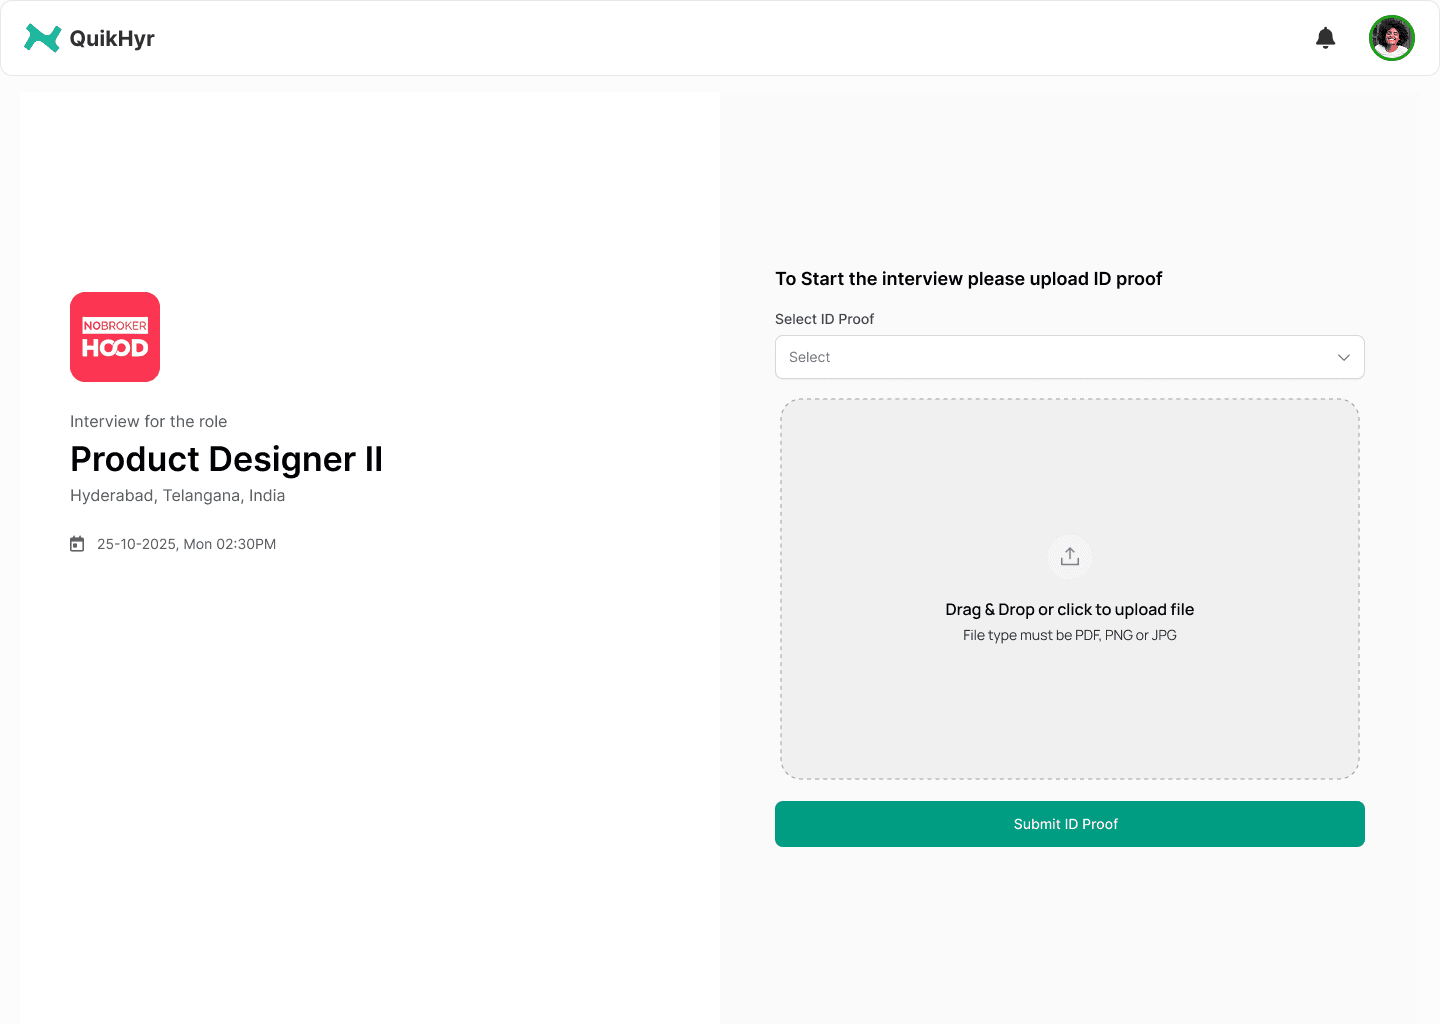
Task: Click the NoBrokerHood company logo
Action: 114,337
